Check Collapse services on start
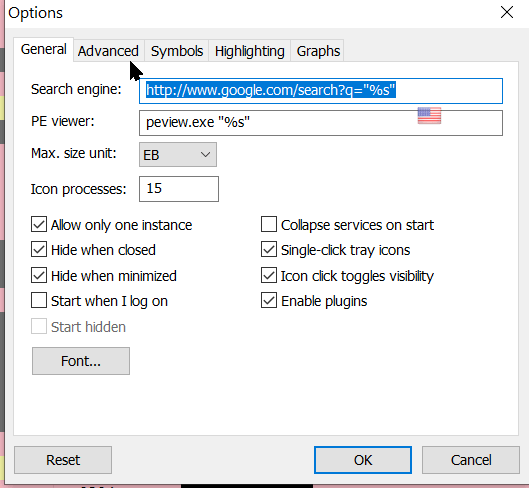The height and width of the screenshot is (488, 529). click(269, 224)
